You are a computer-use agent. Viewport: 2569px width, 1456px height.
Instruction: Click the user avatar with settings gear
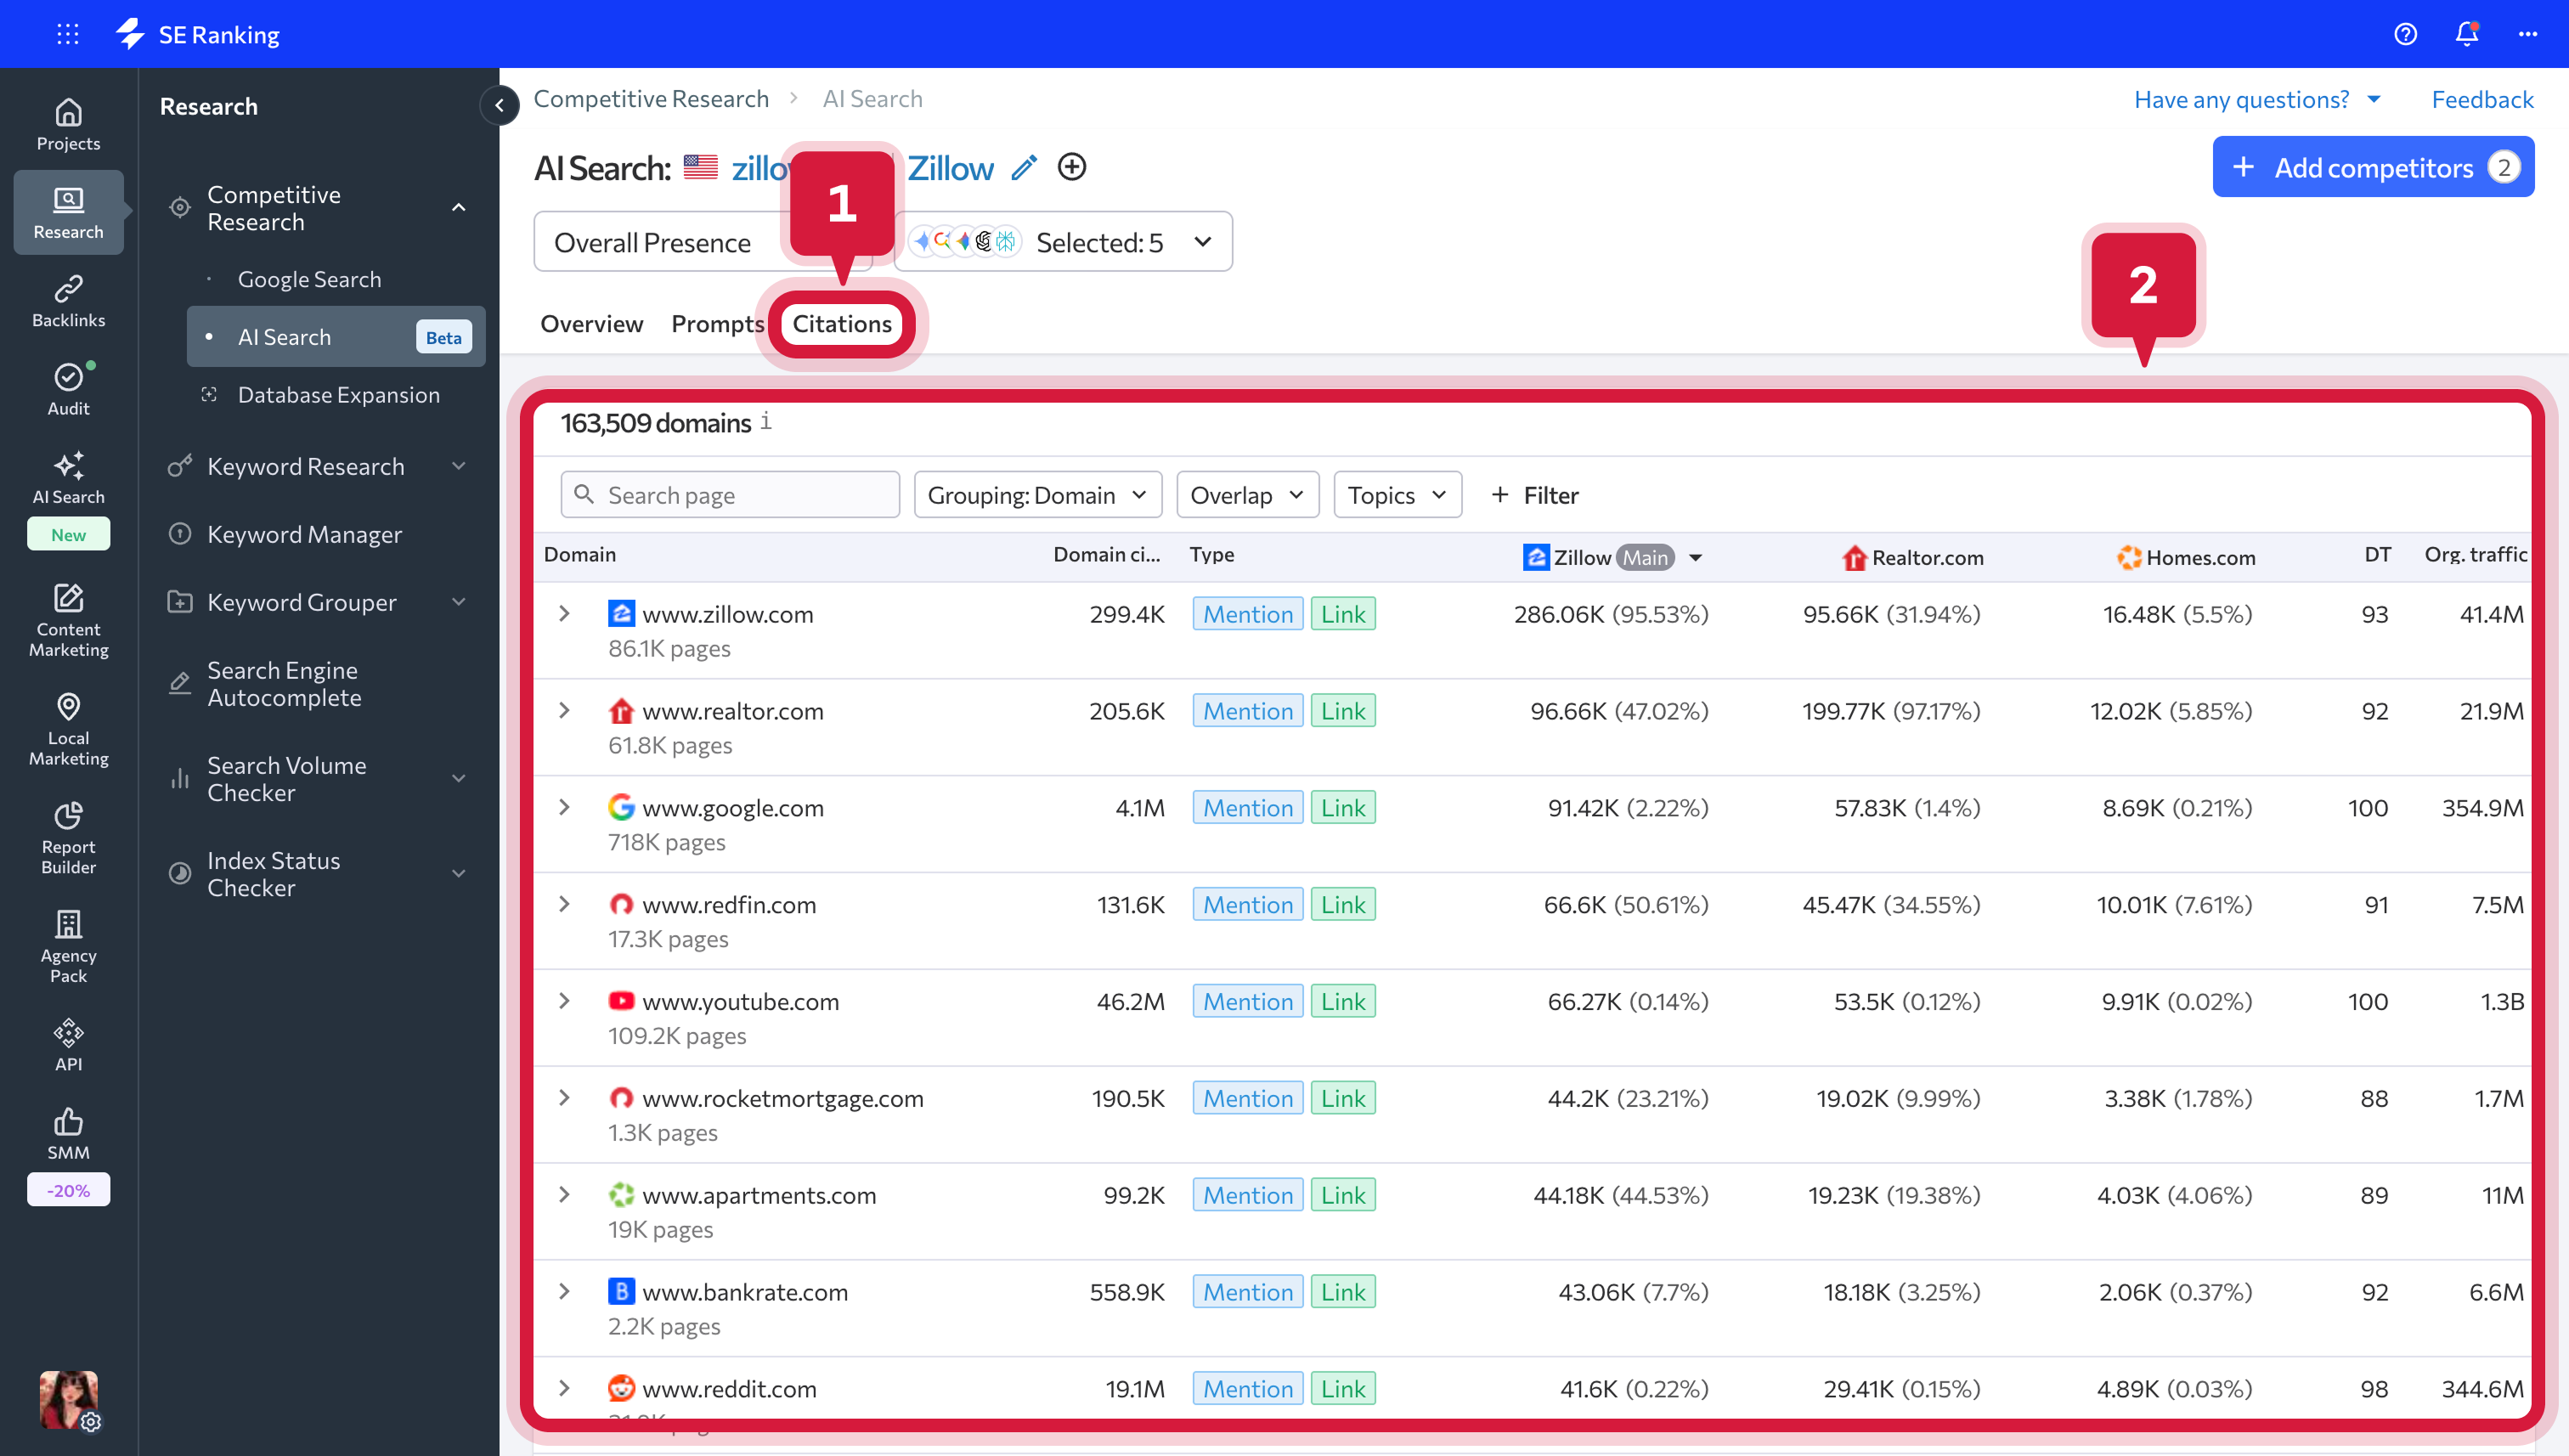coord(68,1400)
